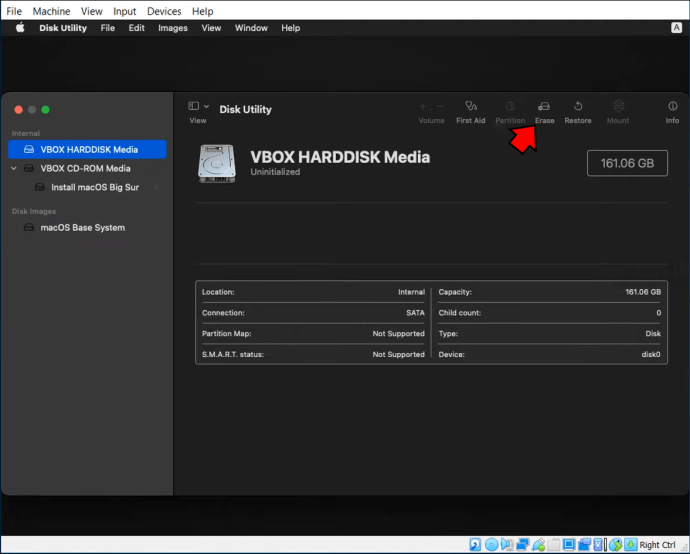Open the Images menu
Viewport: 690px width, 554px height.
pos(172,28)
